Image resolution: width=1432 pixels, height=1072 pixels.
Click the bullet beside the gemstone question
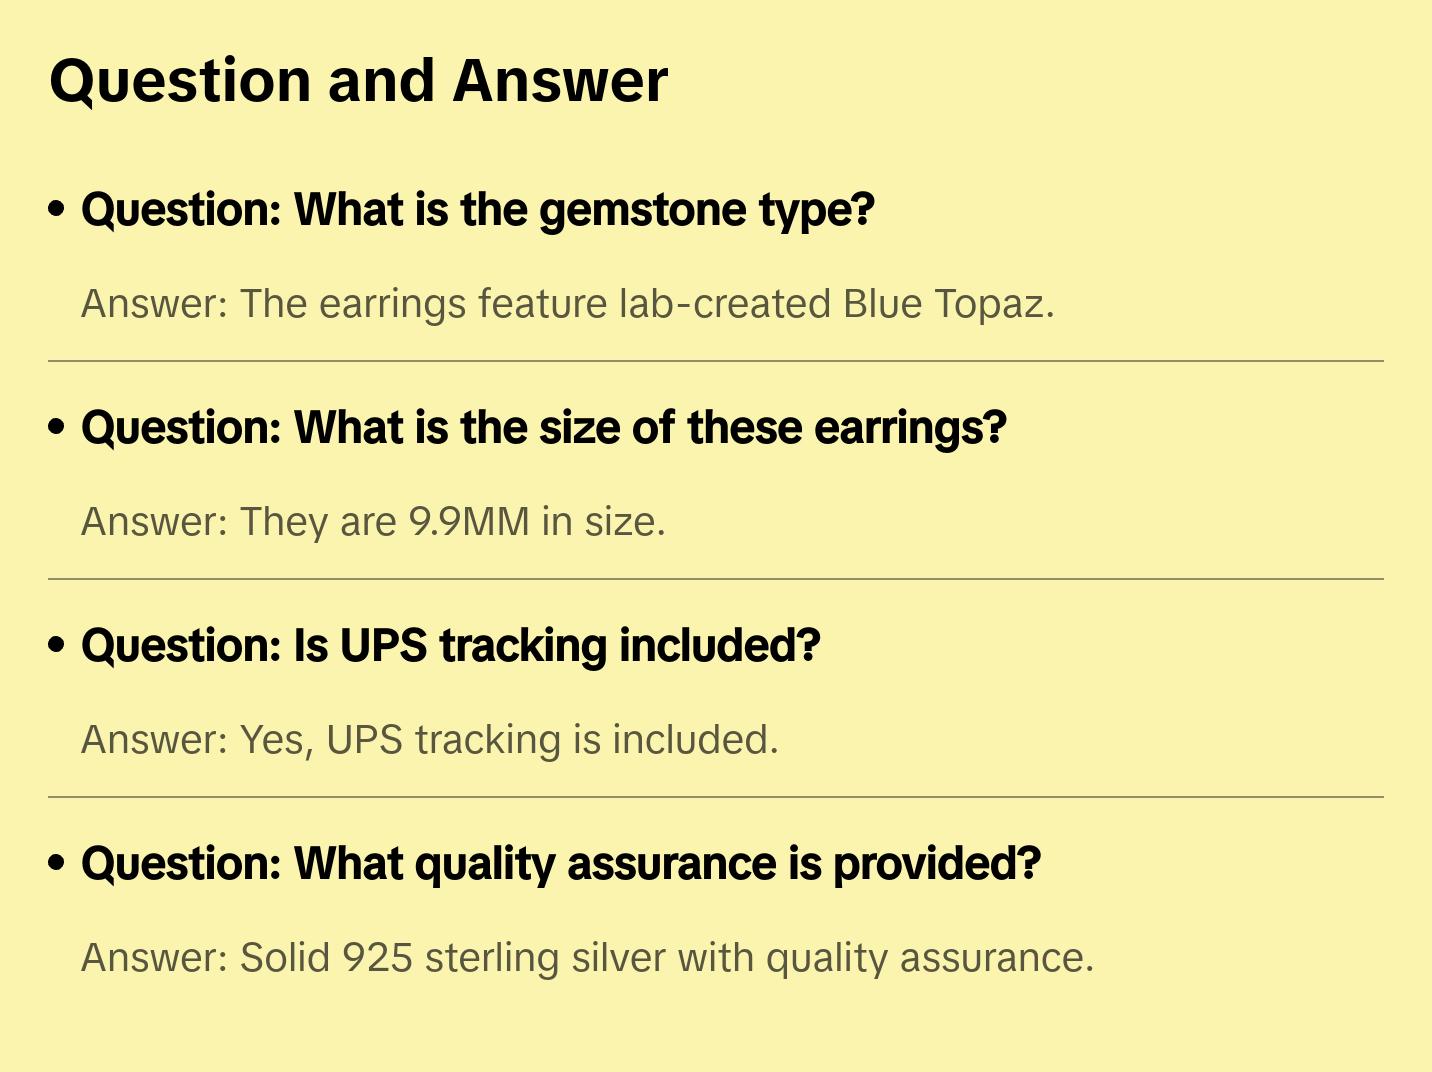[57, 210]
